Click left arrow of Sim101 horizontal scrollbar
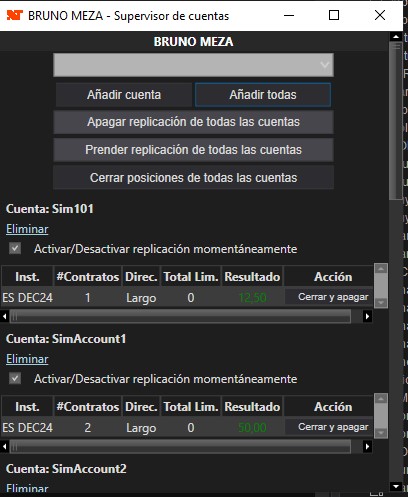 point(5,316)
